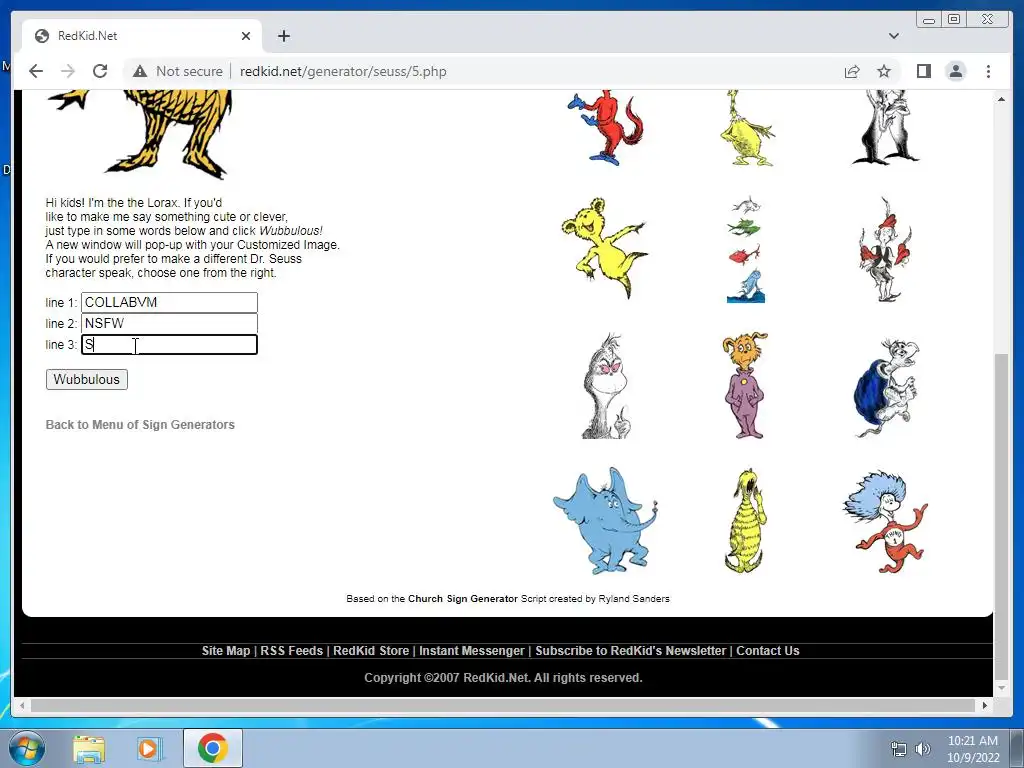Screen dimensions: 1024x768
Task: Focus the line 3 text field
Action: 169,345
